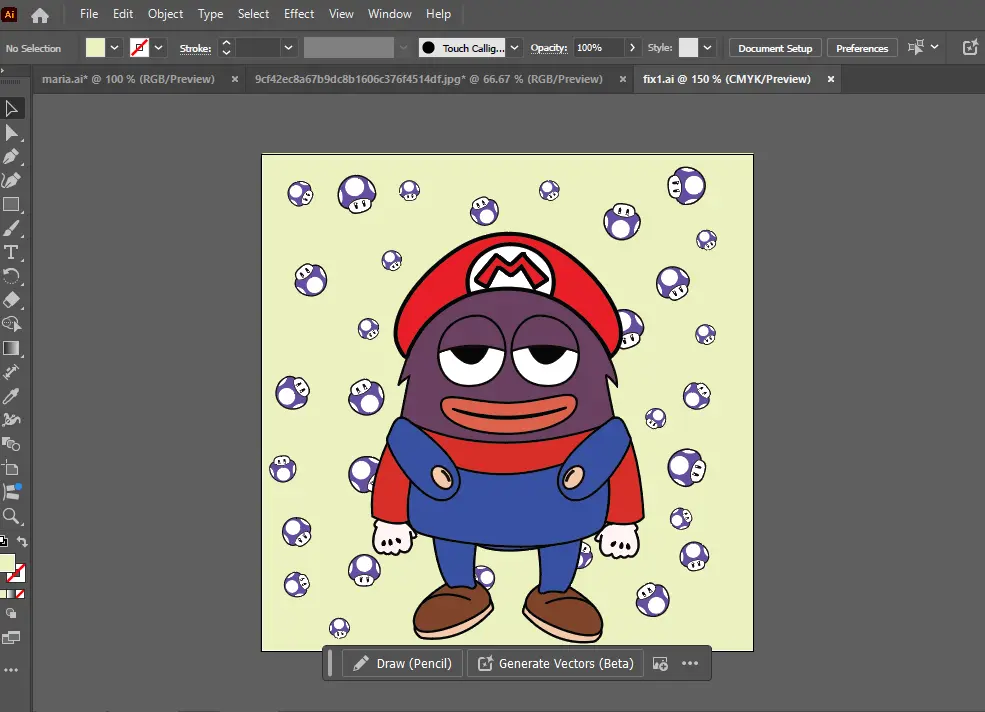Expand the Touch Calligraphy brush dropdown
The width and height of the screenshot is (985, 712).
click(514, 48)
